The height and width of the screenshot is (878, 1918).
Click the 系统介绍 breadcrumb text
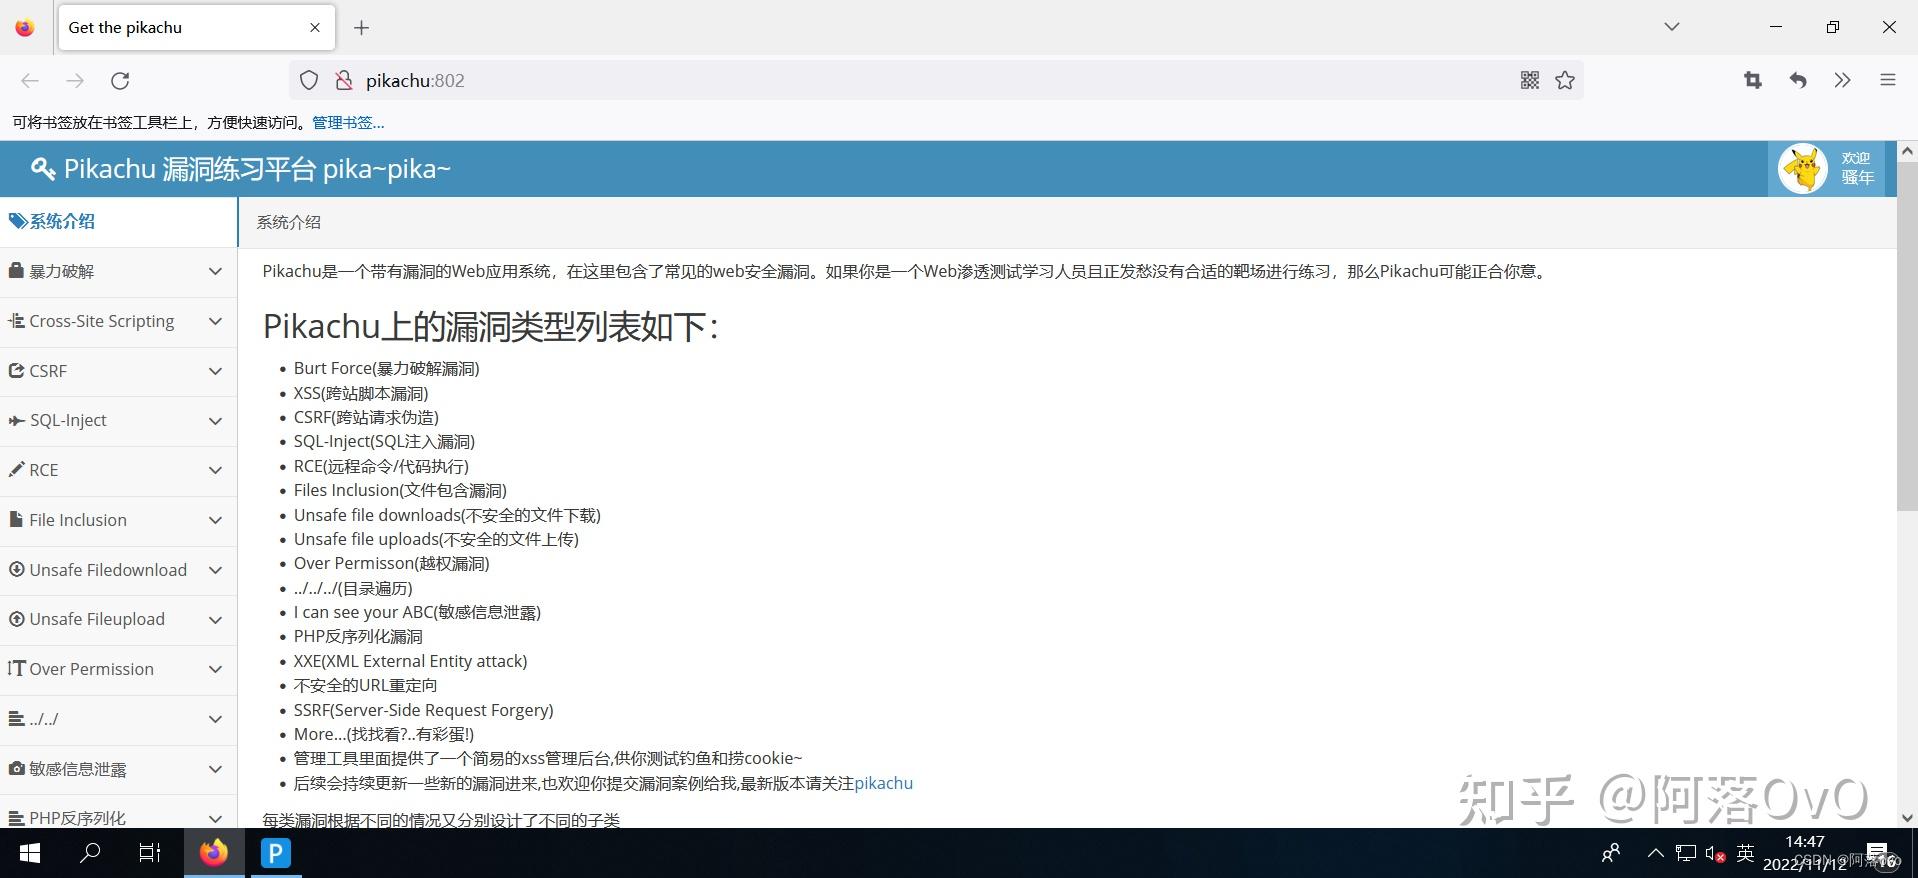289,222
